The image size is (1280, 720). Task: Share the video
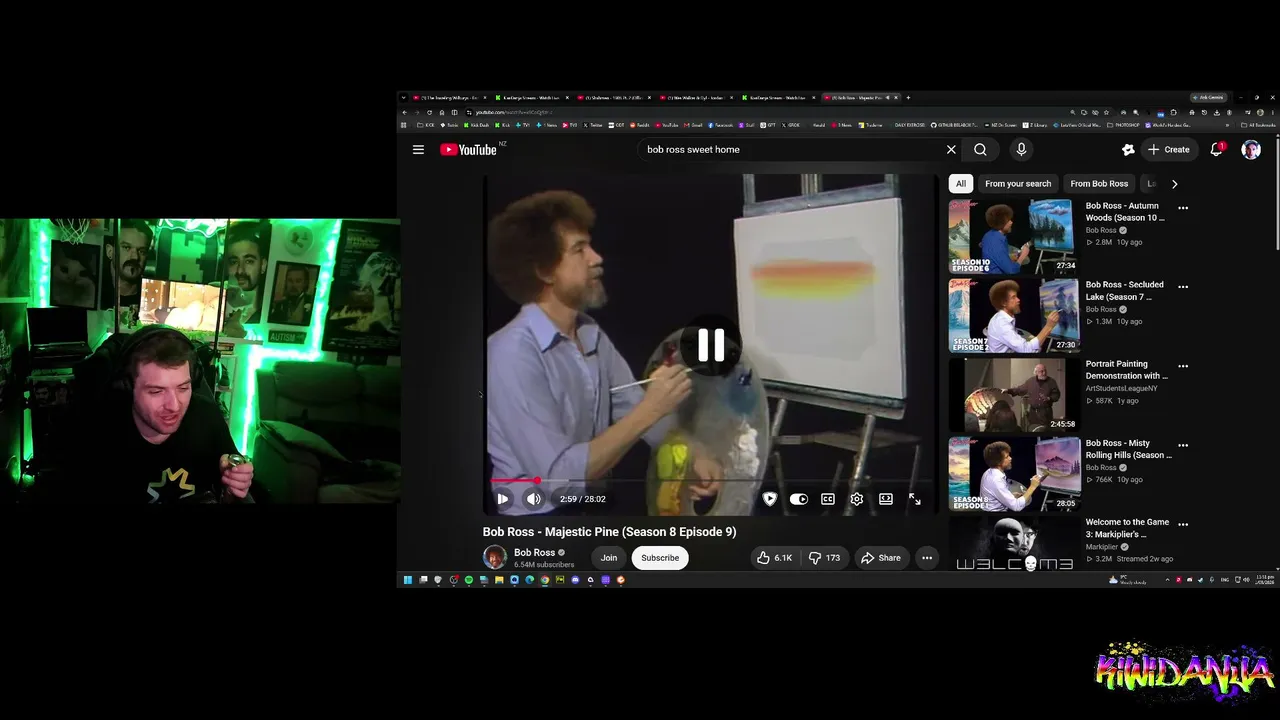881,558
